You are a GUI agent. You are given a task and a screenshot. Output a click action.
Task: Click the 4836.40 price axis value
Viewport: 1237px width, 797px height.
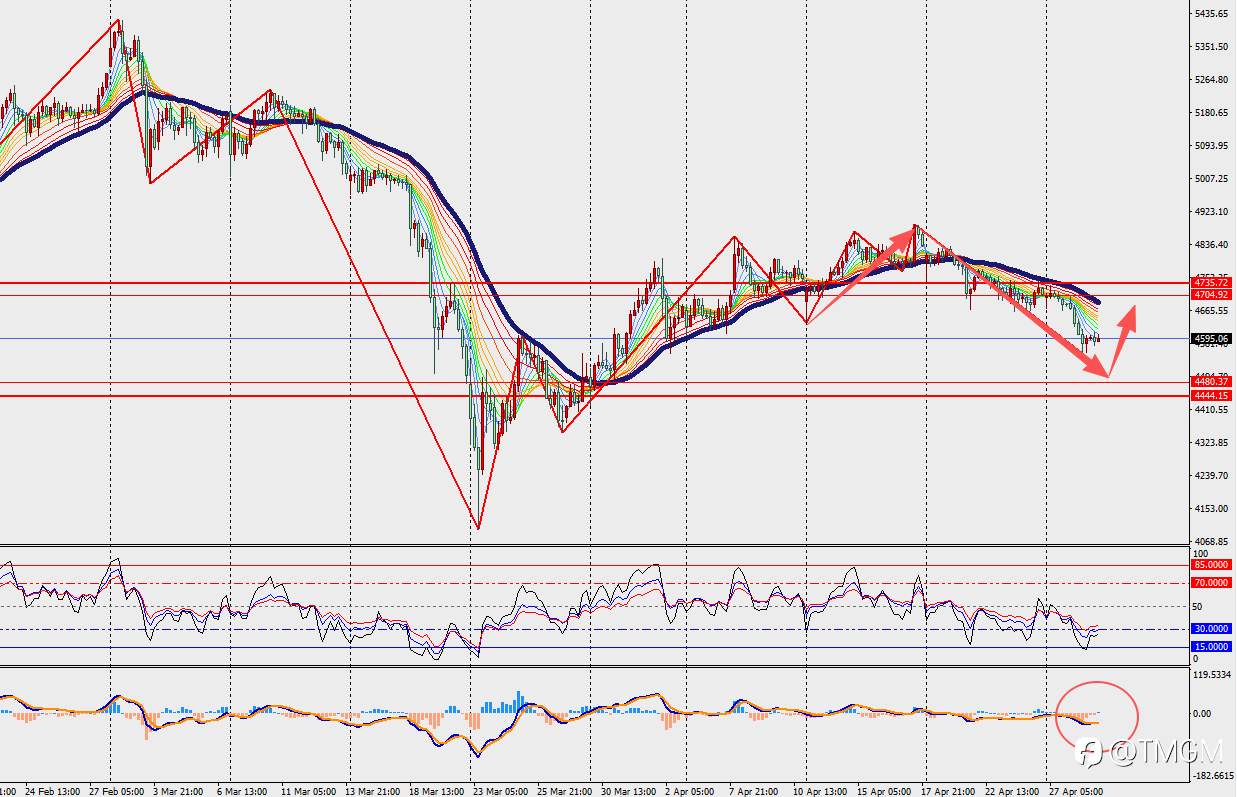click(x=1211, y=245)
